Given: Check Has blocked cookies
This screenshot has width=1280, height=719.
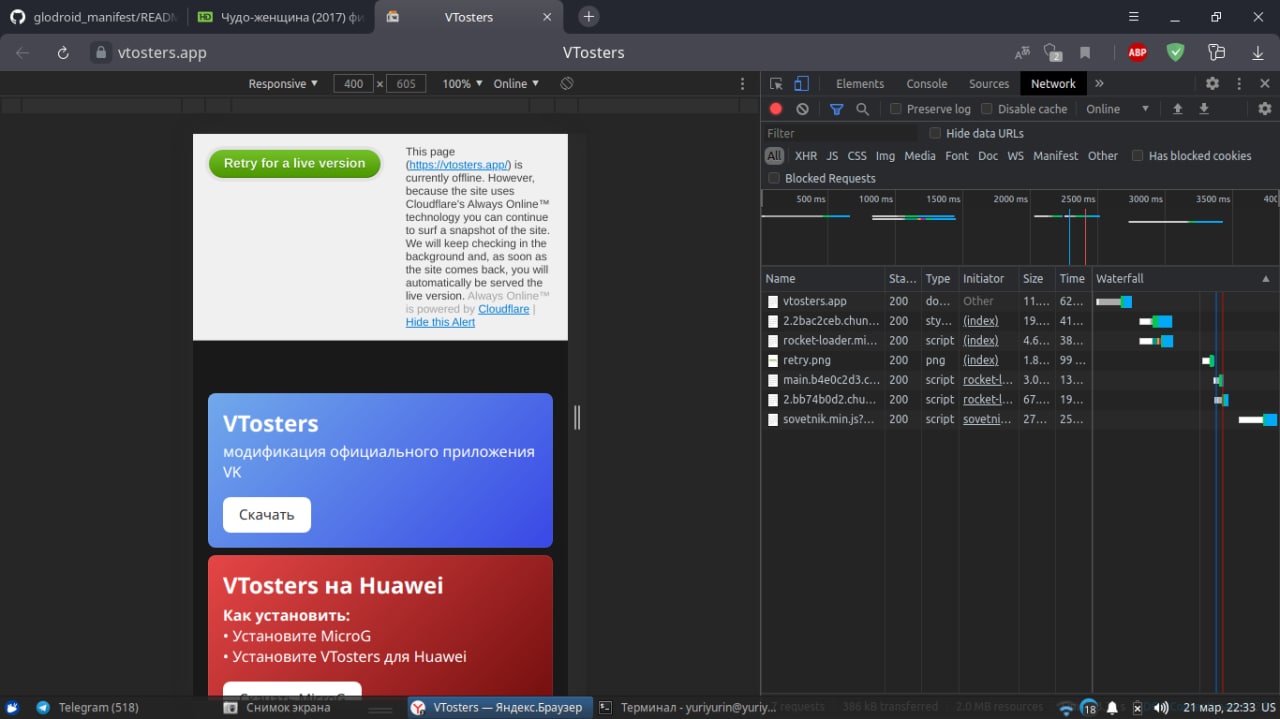Looking at the screenshot, I should pos(1137,156).
